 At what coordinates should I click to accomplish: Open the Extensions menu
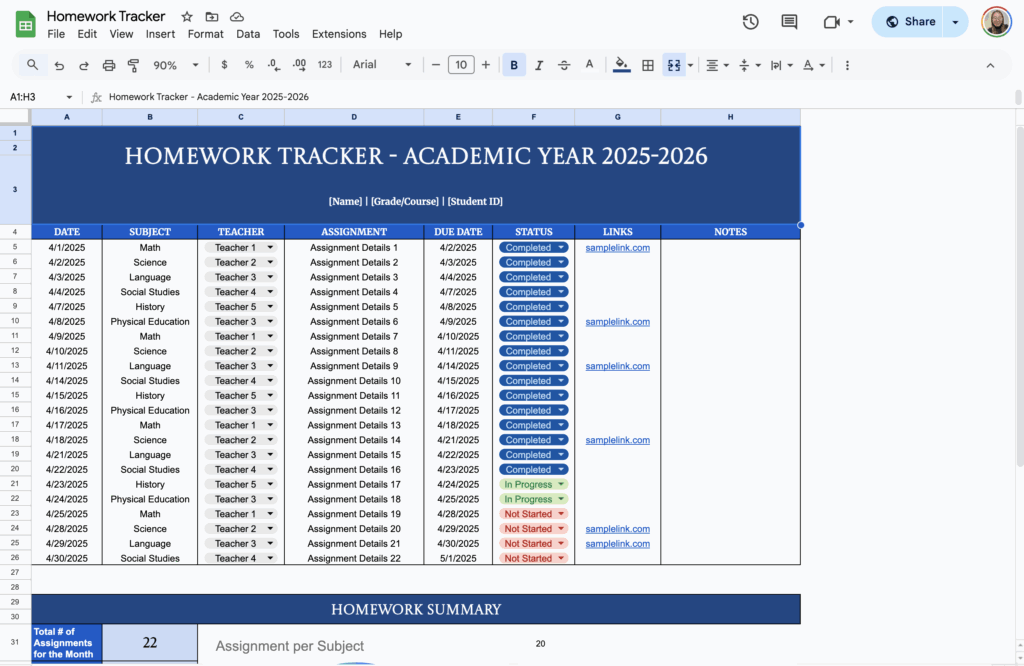[x=338, y=33]
